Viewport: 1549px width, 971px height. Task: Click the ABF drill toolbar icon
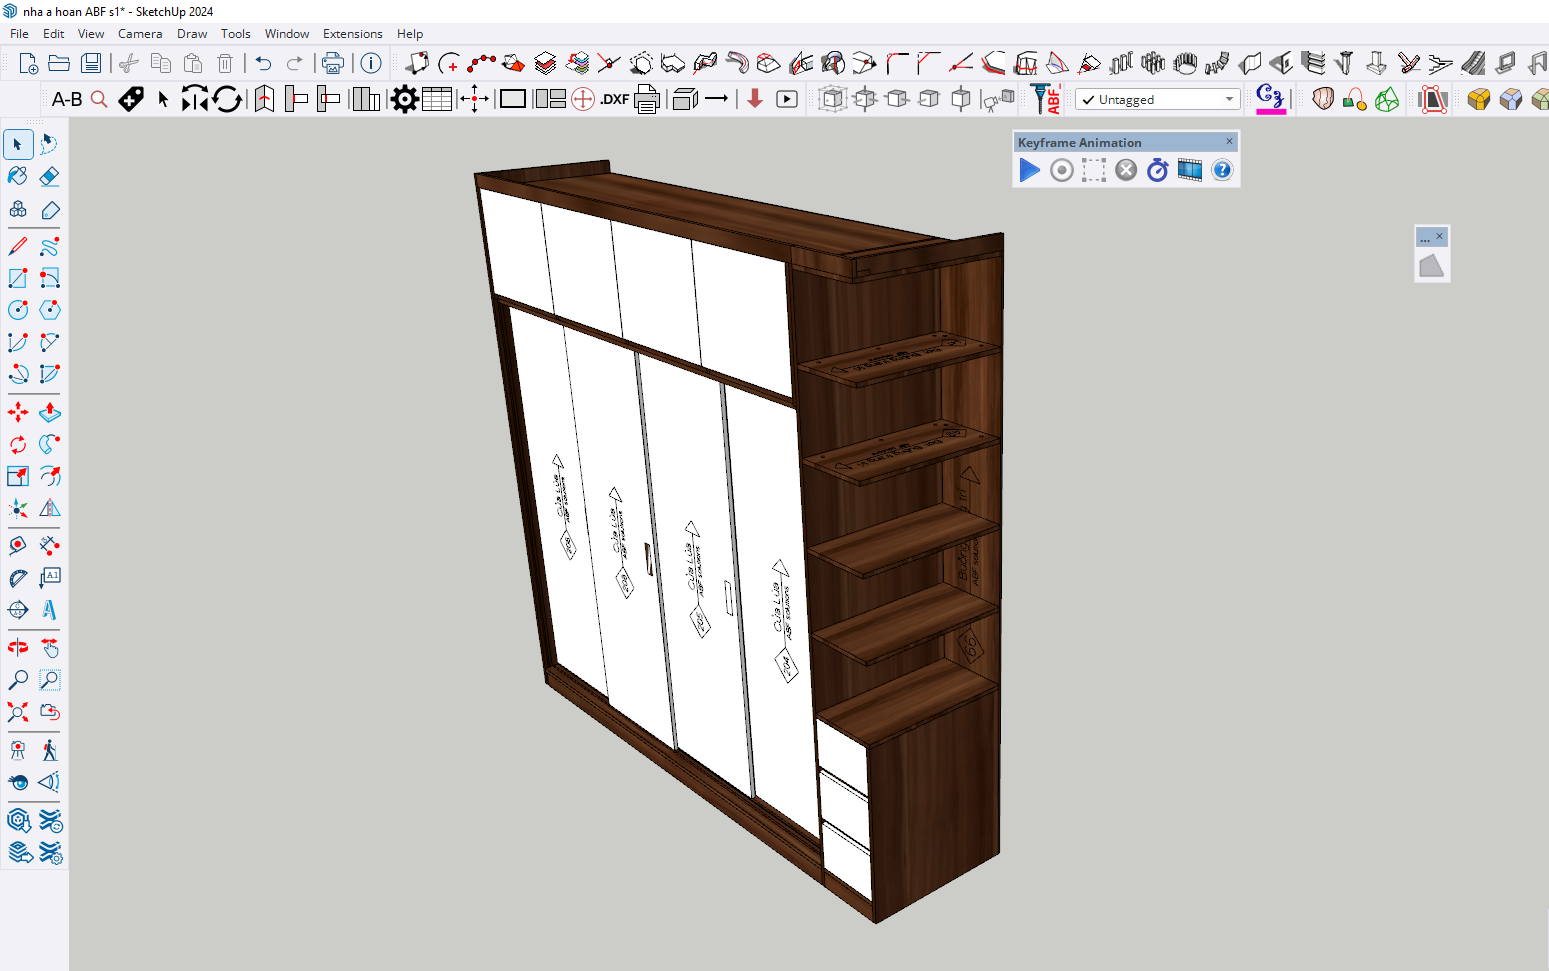pyautogui.click(x=1046, y=99)
